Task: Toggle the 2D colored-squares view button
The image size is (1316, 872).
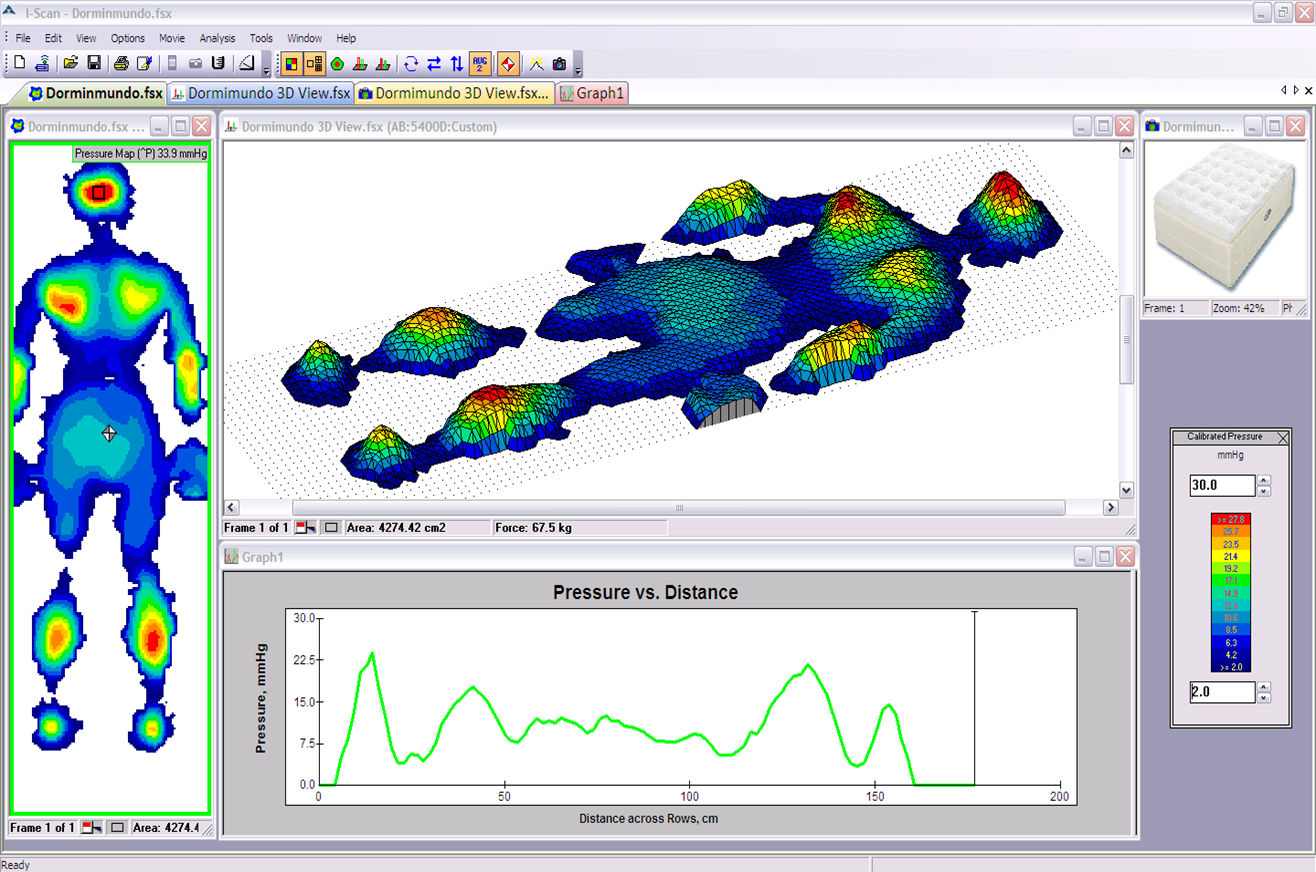Action: pos(291,64)
